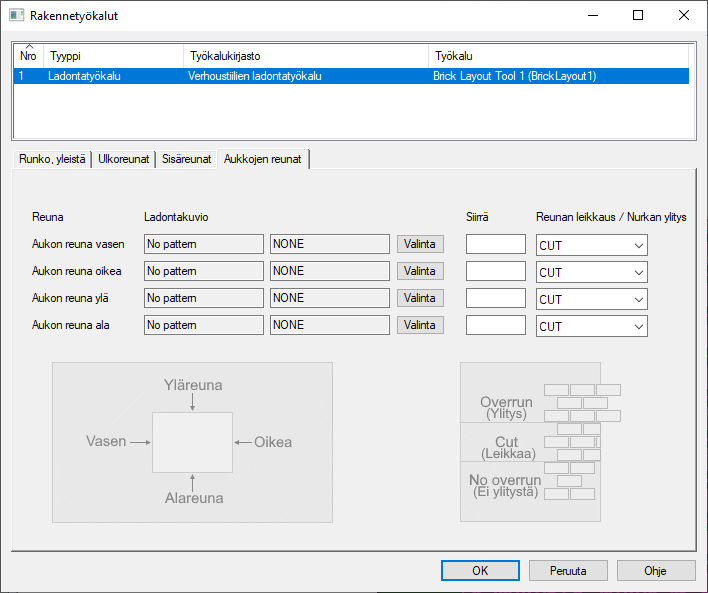Select the Sisäreunat tab
This screenshot has width=708, height=593.
click(x=187, y=159)
